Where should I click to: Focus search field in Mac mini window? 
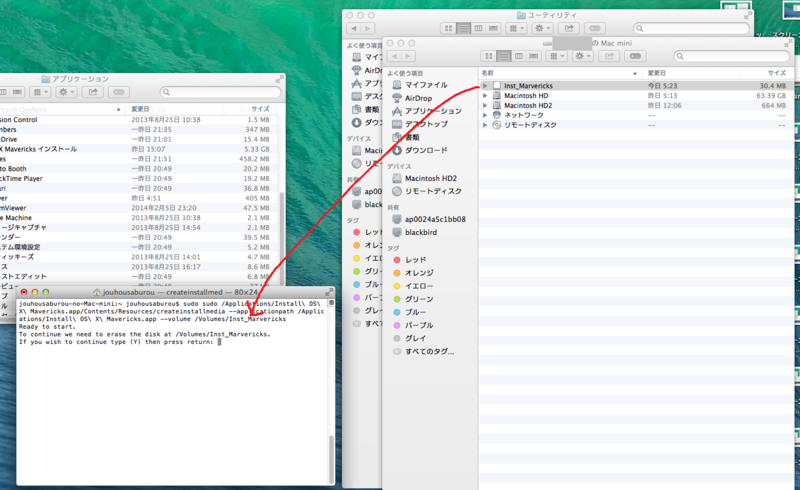[x=731, y=56]
